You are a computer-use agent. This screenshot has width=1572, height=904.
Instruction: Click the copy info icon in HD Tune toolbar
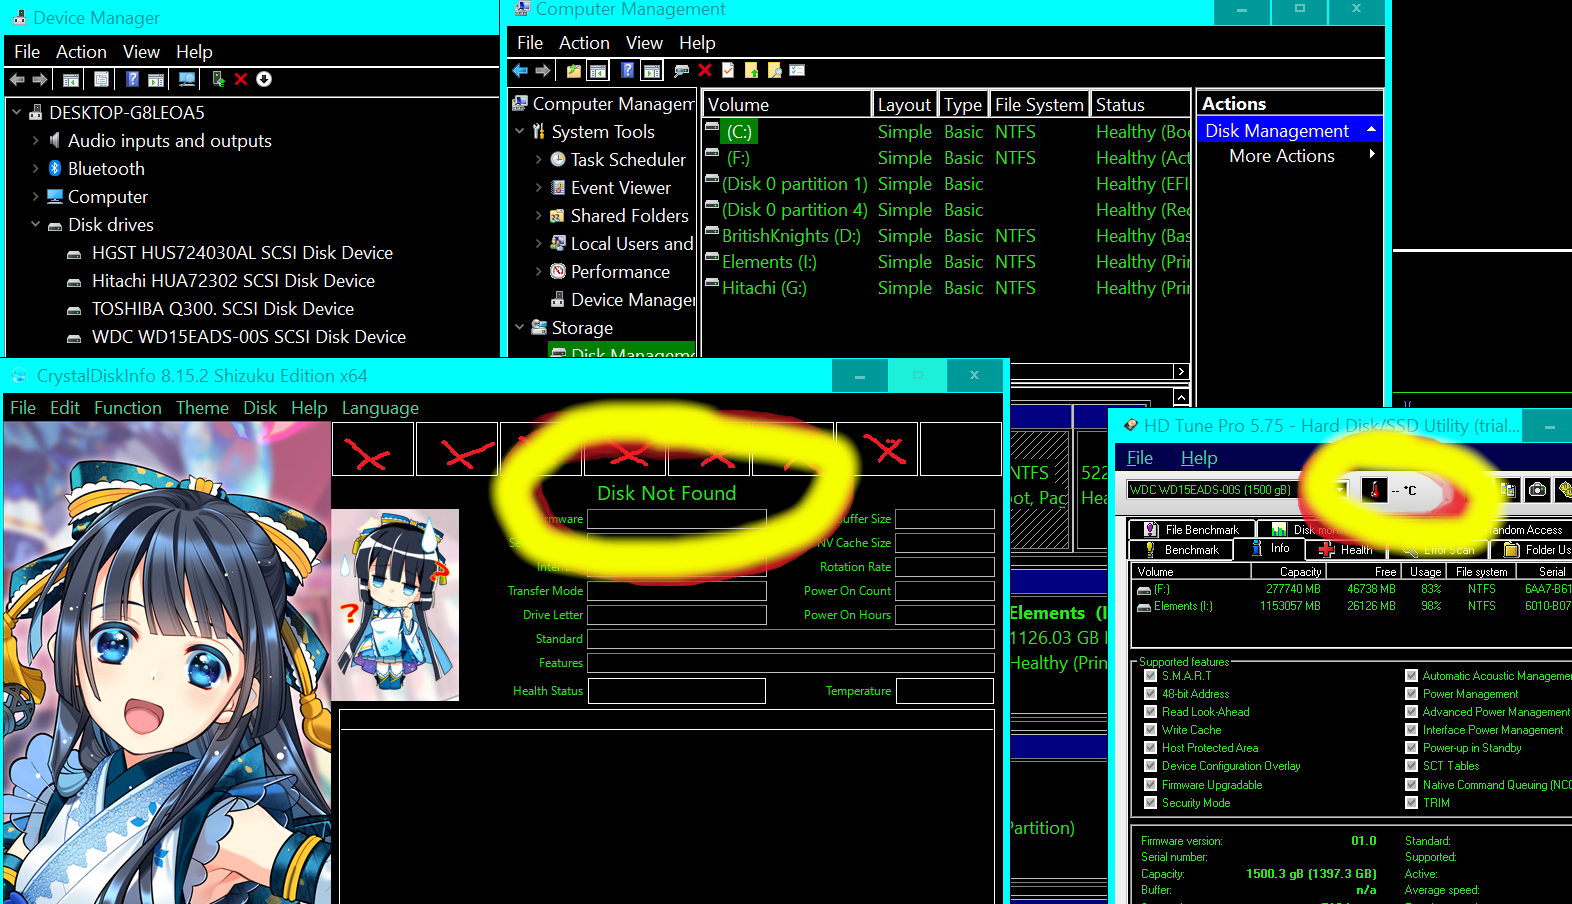[1508, 489]
